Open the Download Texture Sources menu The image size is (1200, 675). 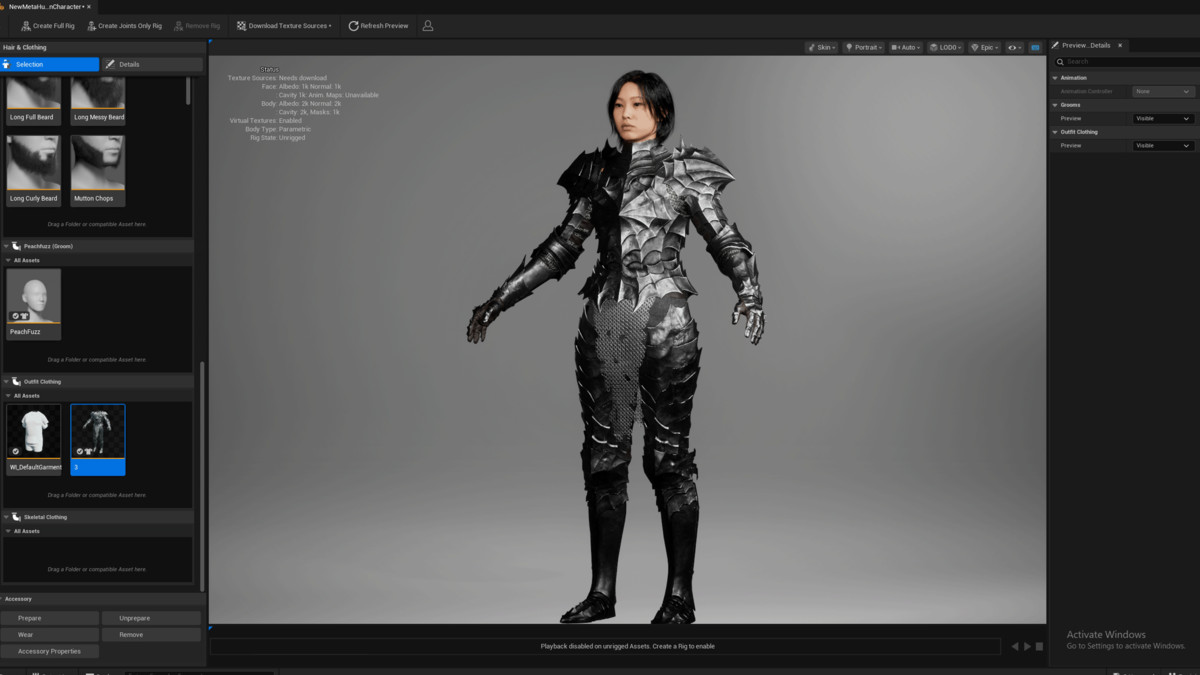284,26
